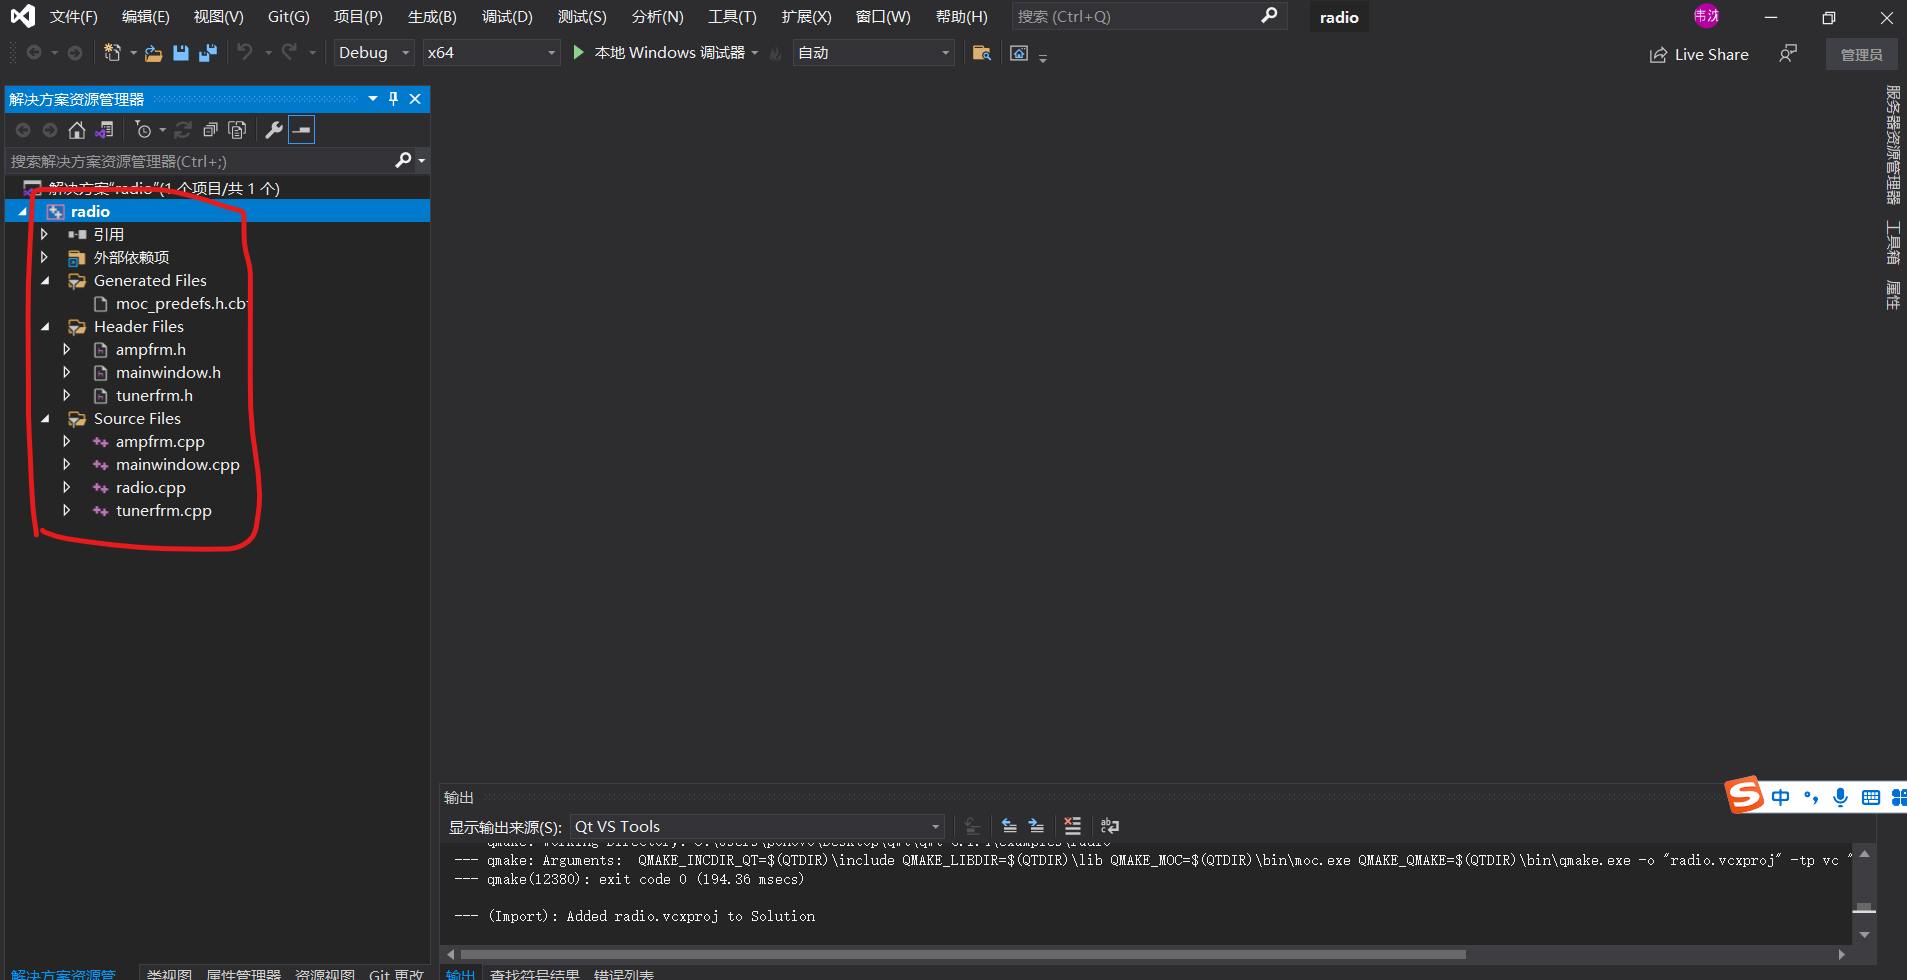Click the Live Share button
This screenshot has width=1907, height=980.
pos(1698,54)
